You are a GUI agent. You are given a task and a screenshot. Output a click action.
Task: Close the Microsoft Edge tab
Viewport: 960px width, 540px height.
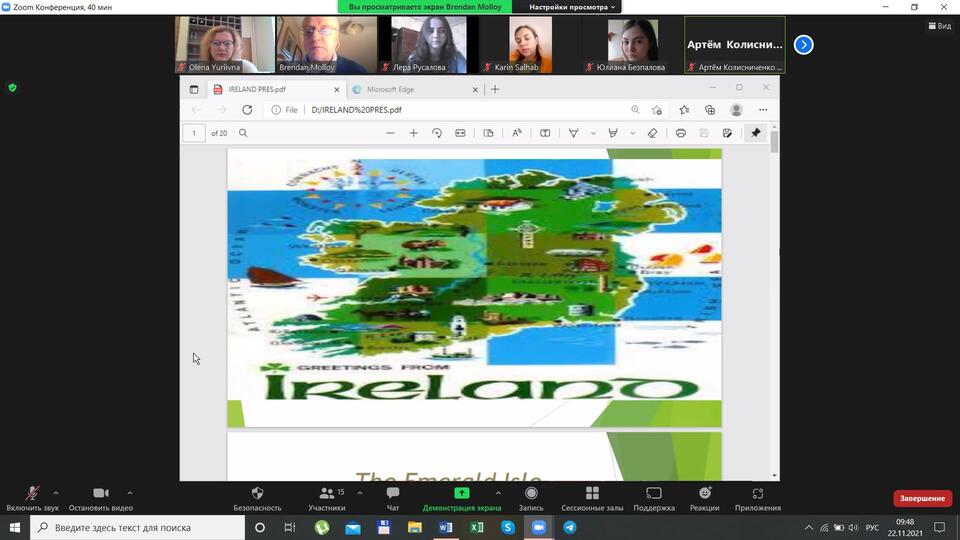475,89
